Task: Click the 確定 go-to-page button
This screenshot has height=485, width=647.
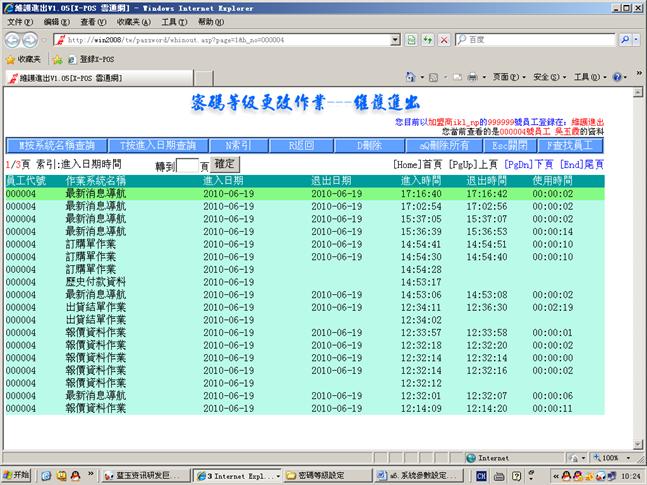Action: [x=225, y=163]
